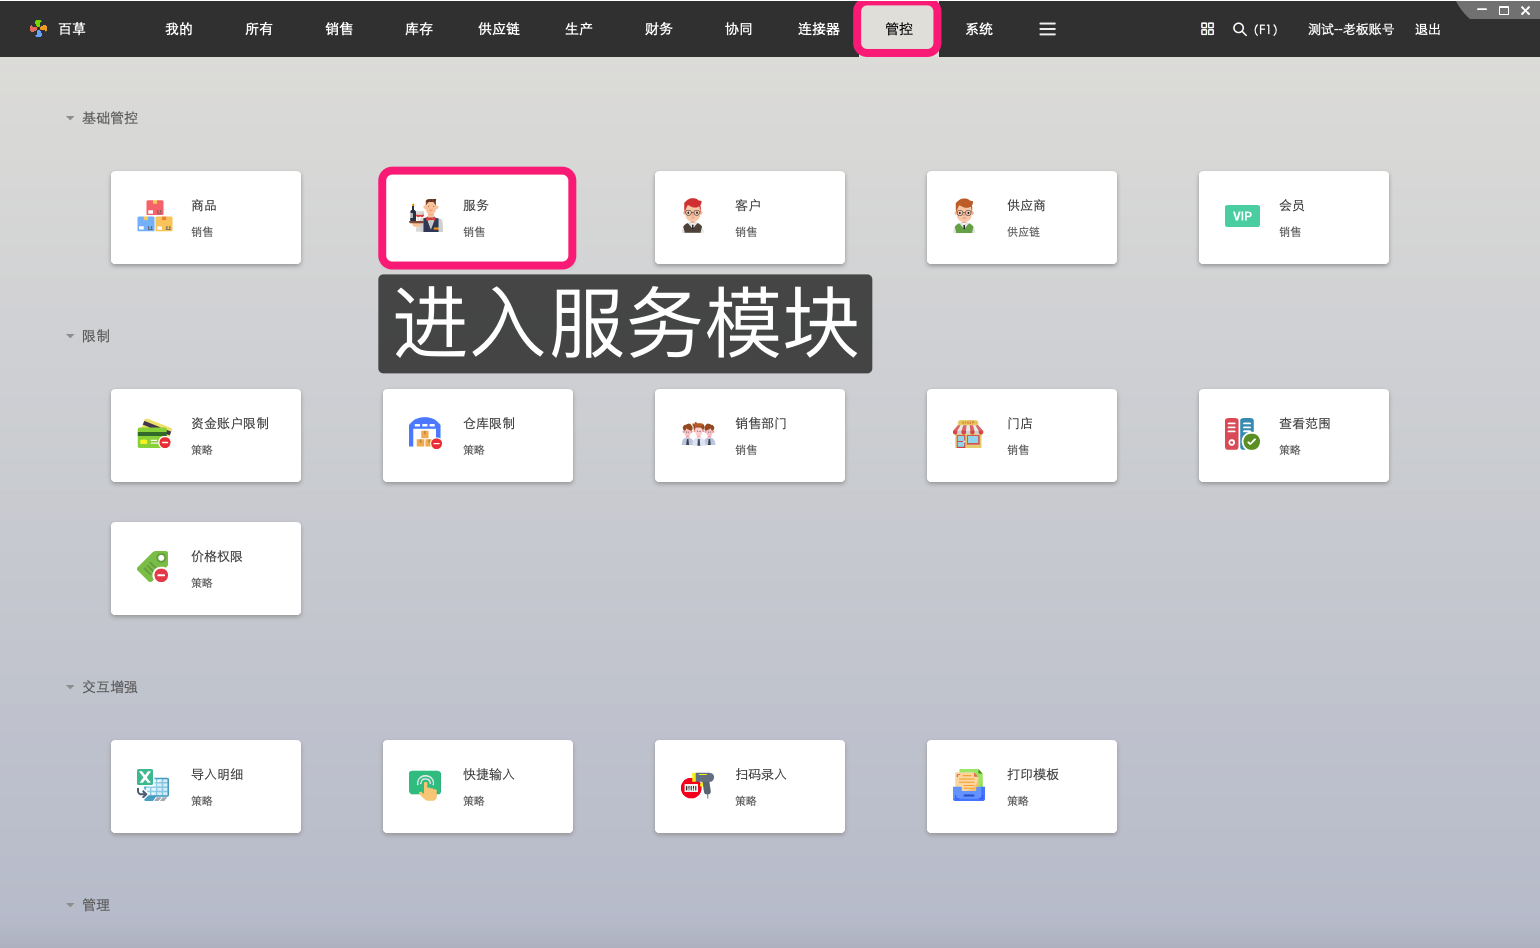Click 退出 to log out
Screen dimensions: 1540x948
coord(1428,29)
